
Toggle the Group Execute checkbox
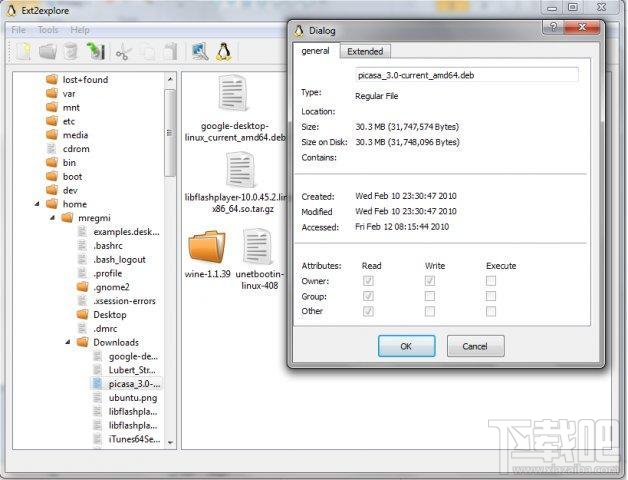[491, 296]
